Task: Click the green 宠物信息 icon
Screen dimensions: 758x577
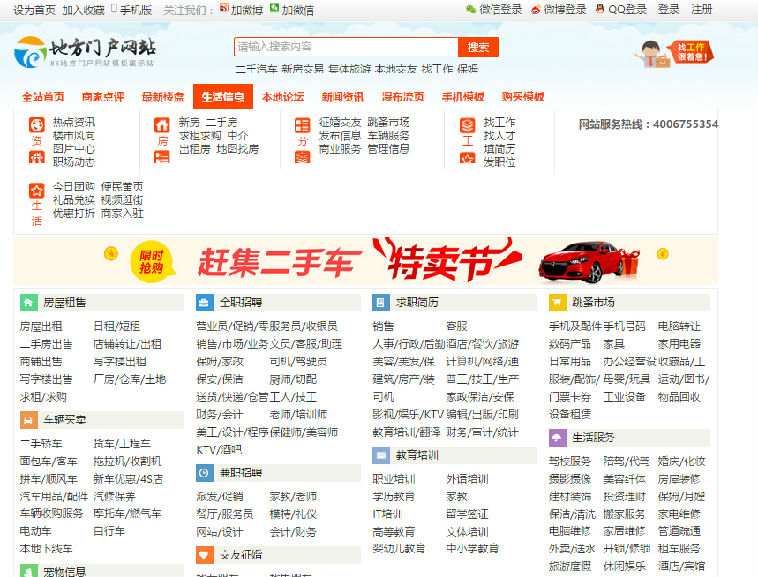Action: pyautogui.click(x=29, y=571)
